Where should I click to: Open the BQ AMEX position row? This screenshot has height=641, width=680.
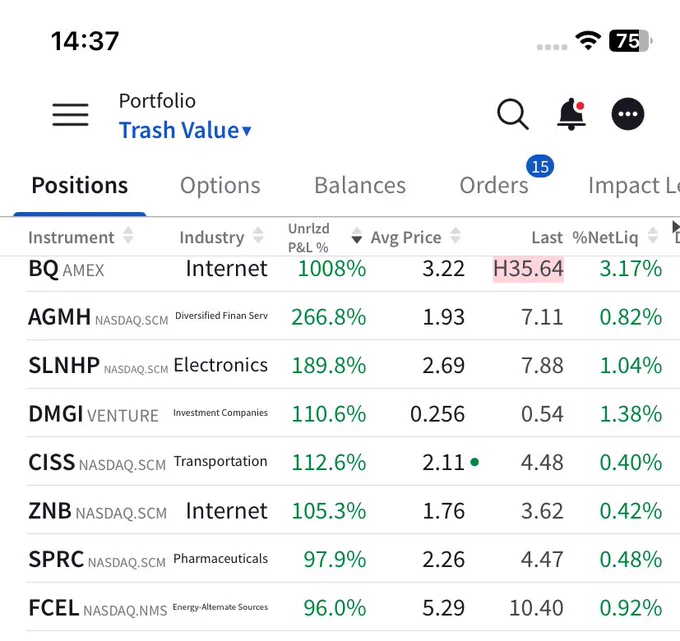(x=345, y=269)
